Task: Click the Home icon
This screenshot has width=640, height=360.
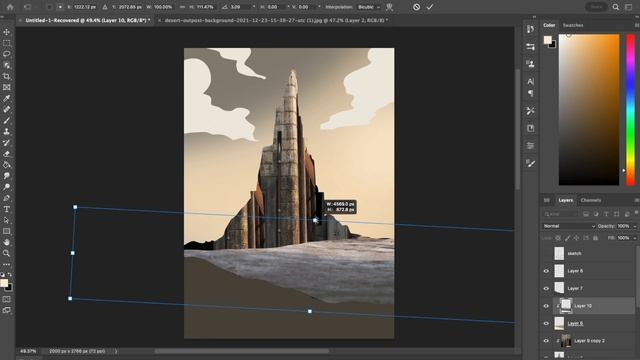Action: pyautogui.click(x=10, y=7)
